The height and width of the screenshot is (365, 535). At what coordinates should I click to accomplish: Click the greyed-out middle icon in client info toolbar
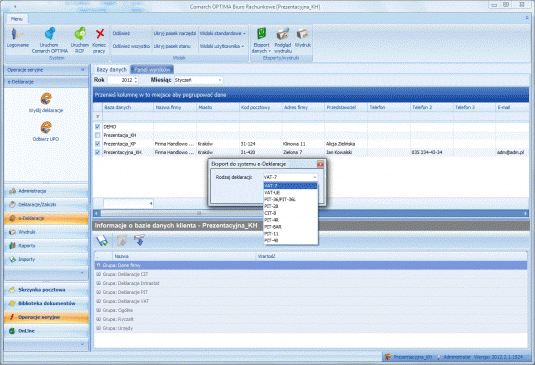point(121,240)
